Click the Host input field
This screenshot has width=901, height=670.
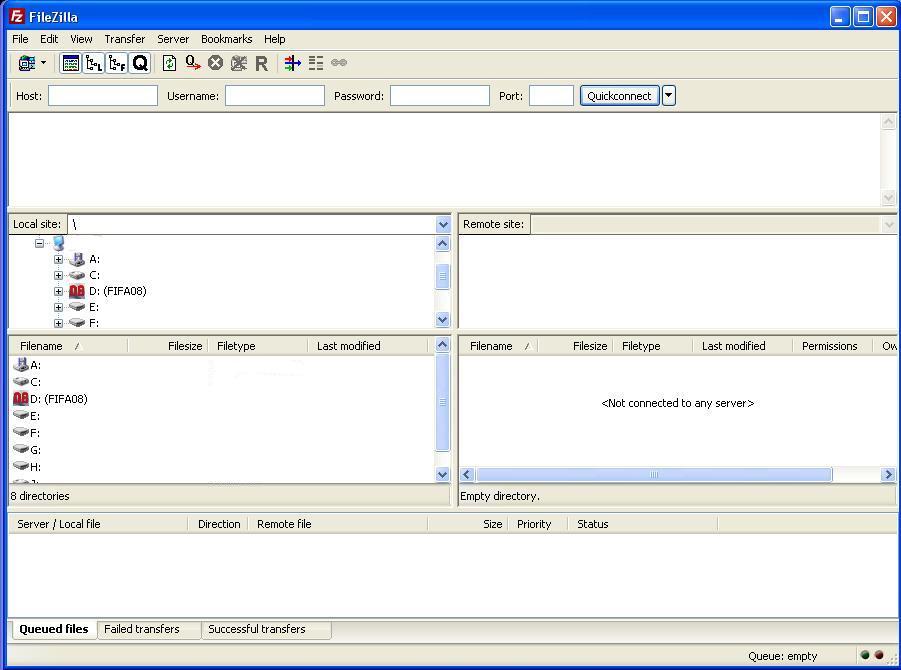click(103, 95)
